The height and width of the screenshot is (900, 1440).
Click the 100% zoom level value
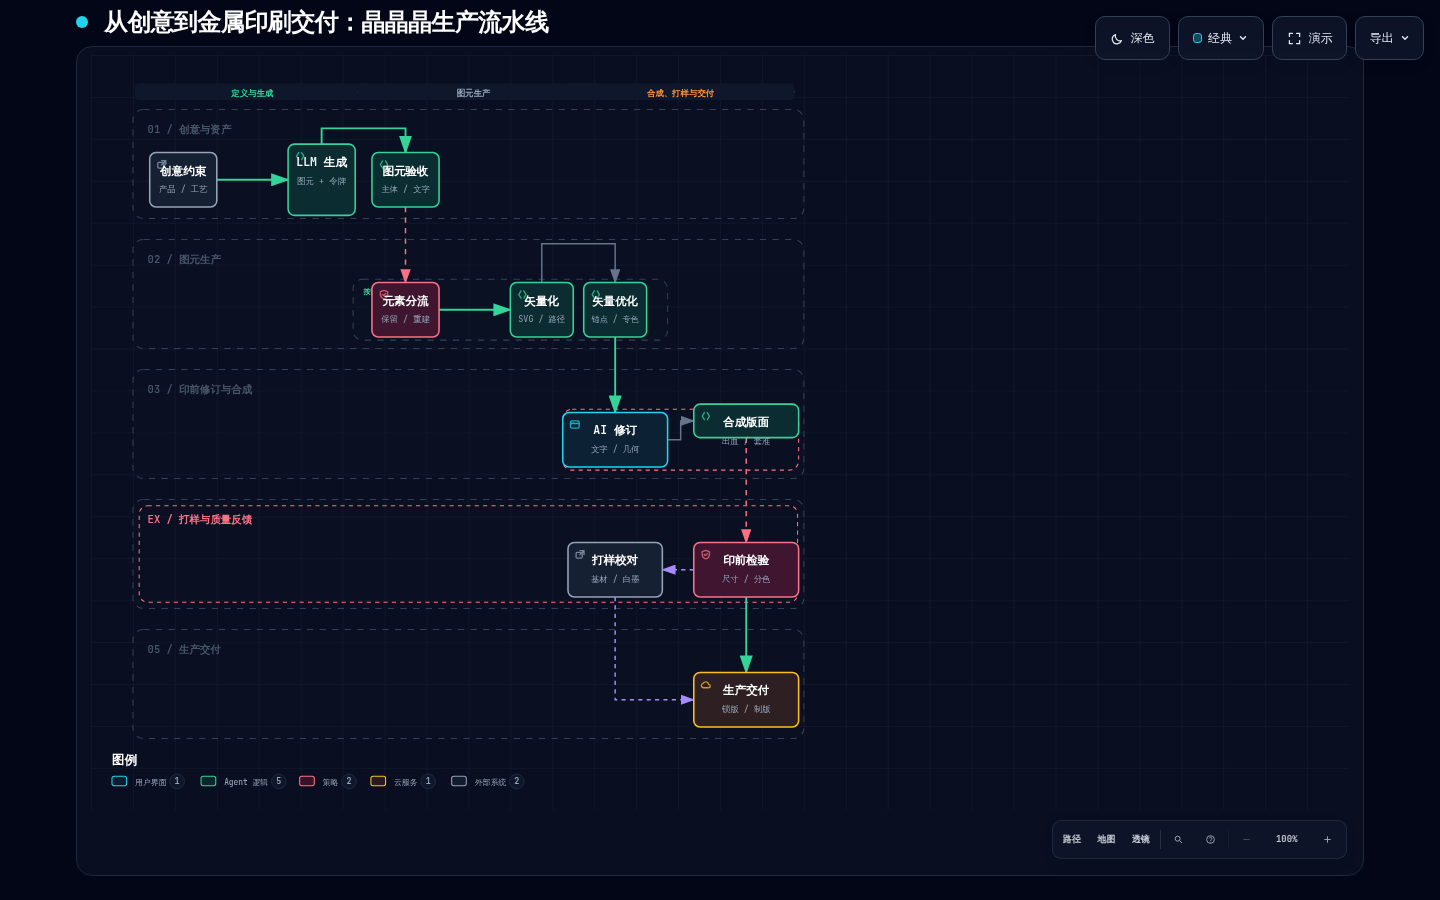tap(1287, 839)
